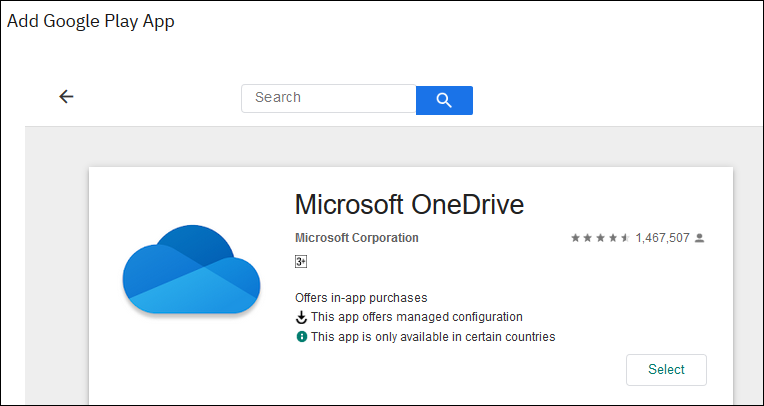Click the first star in the rating

(x=575, y=238)
